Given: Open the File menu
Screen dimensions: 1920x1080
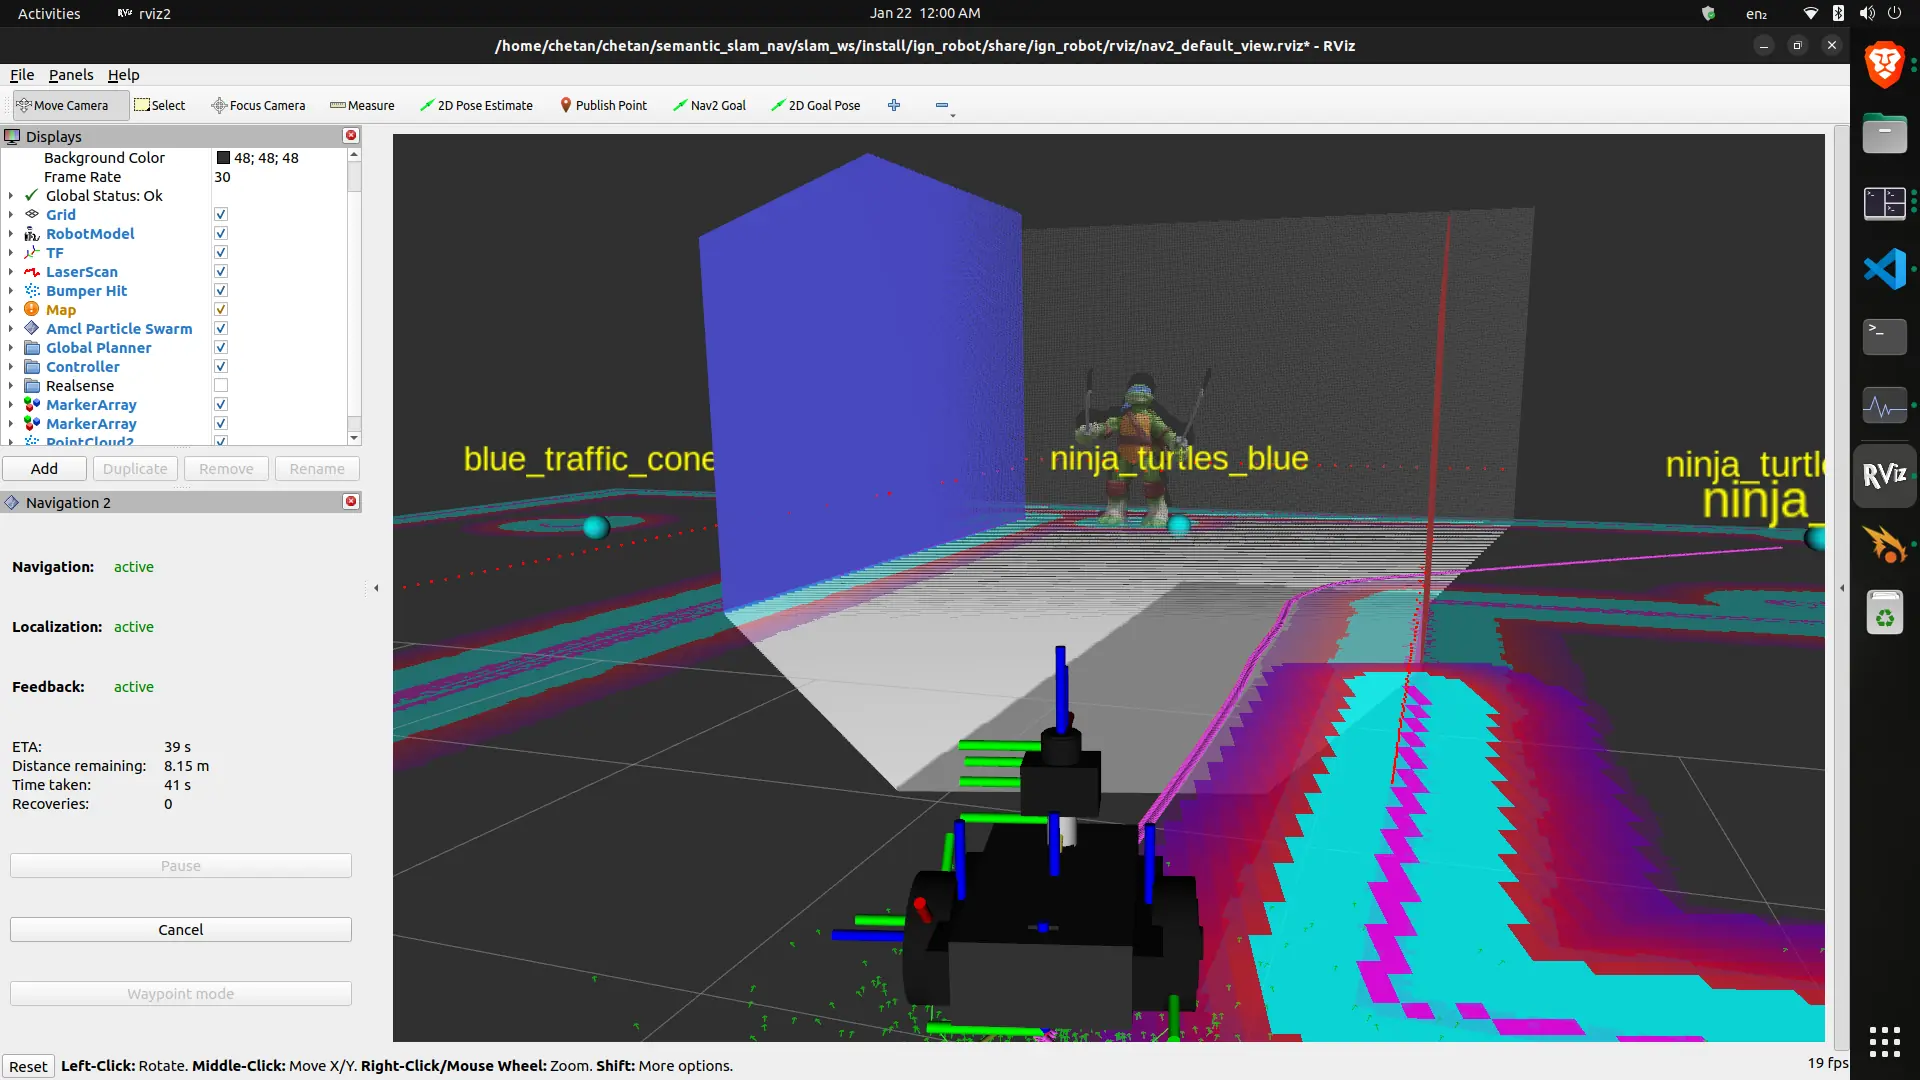Looking at the screenshot, I should click(22, 75).
